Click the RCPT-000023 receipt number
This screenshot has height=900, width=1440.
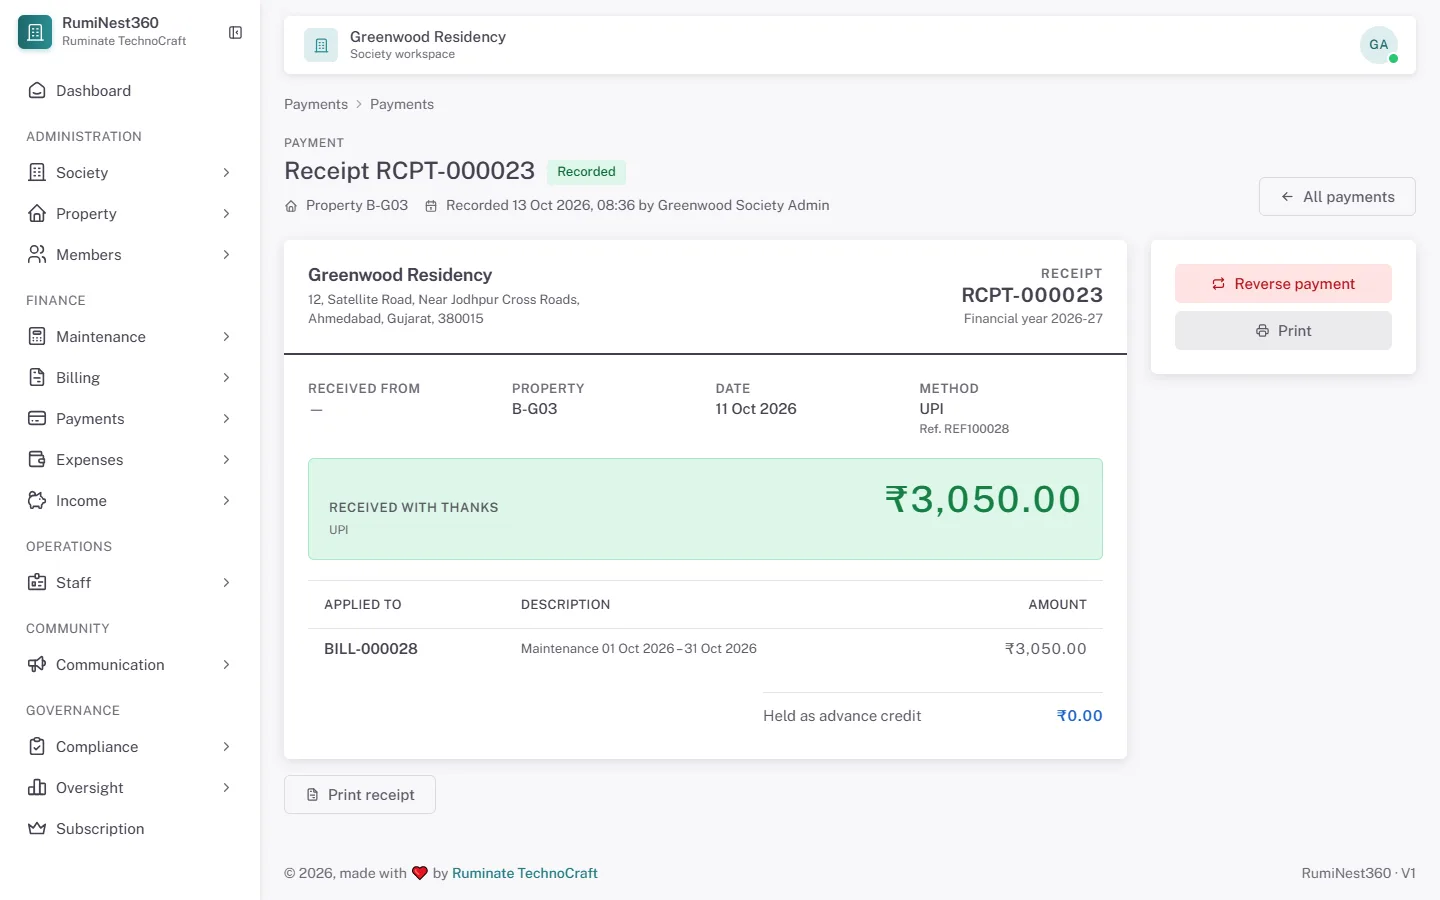click(1032, 295)
